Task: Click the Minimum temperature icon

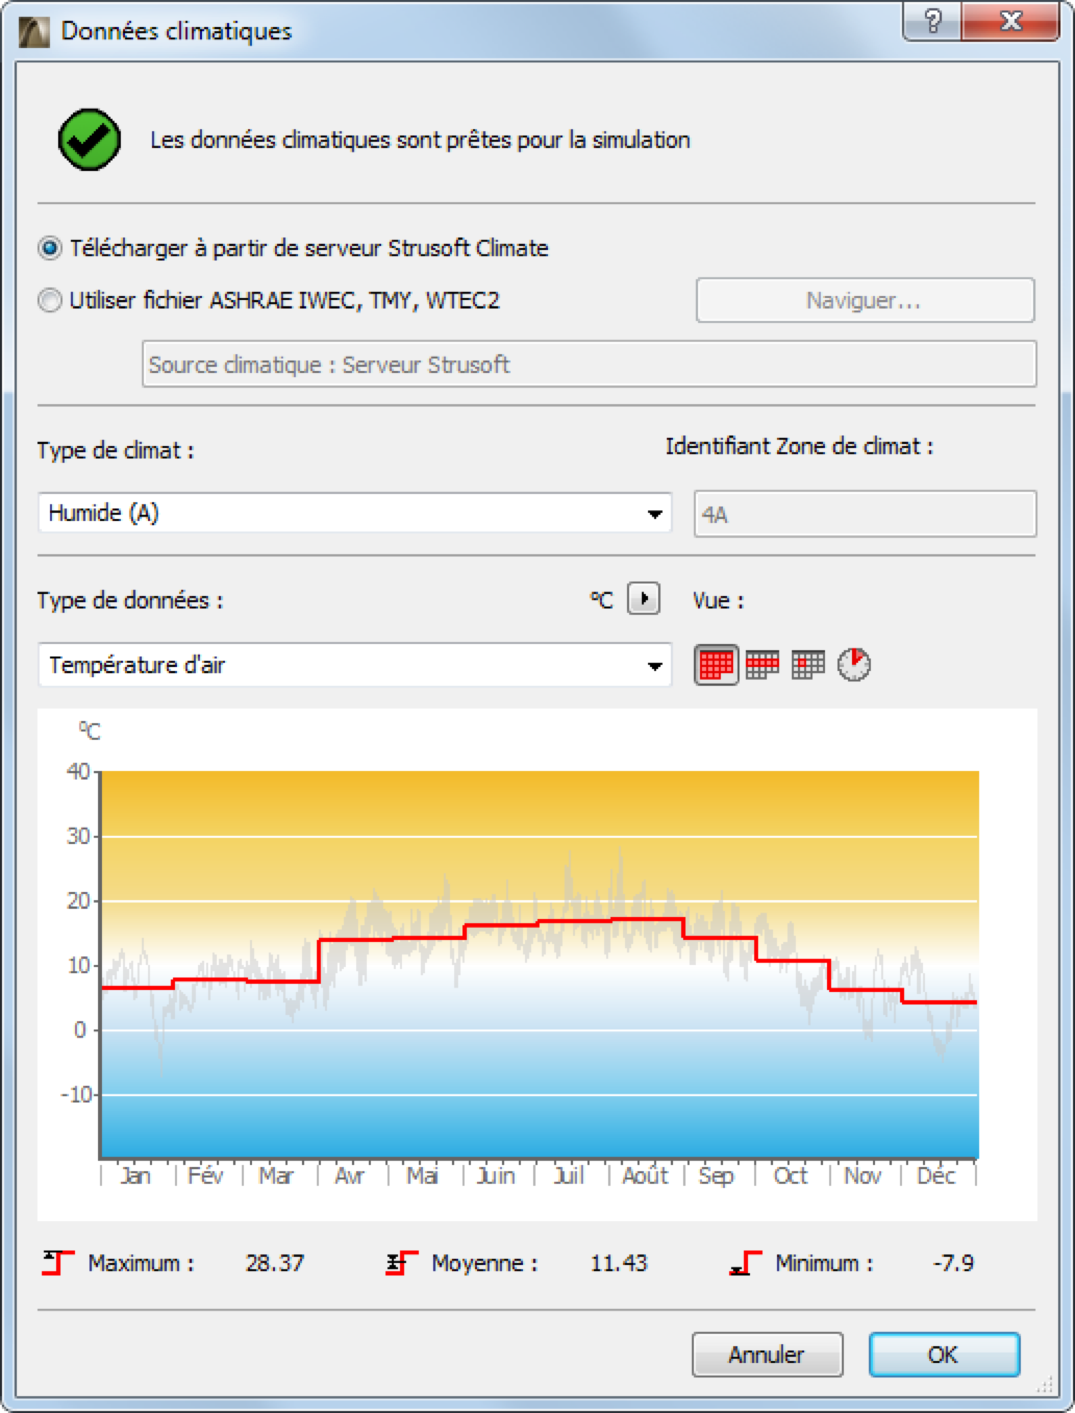Action: [746, 1263]
